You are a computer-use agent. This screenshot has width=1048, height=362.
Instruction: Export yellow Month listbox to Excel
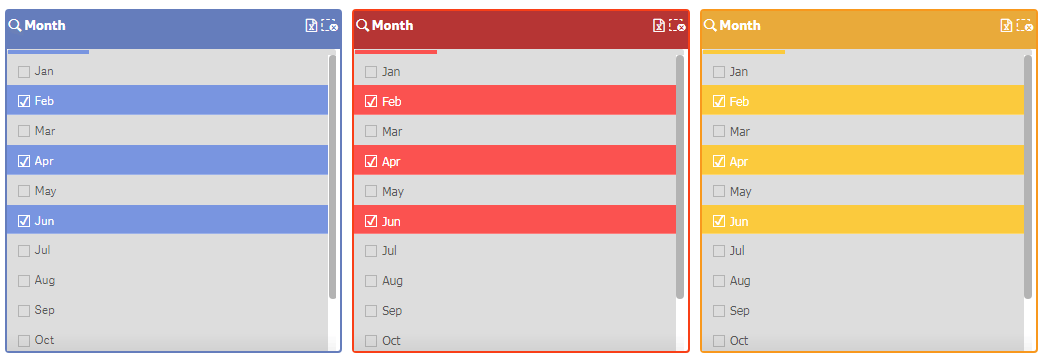pos(1007,25)
